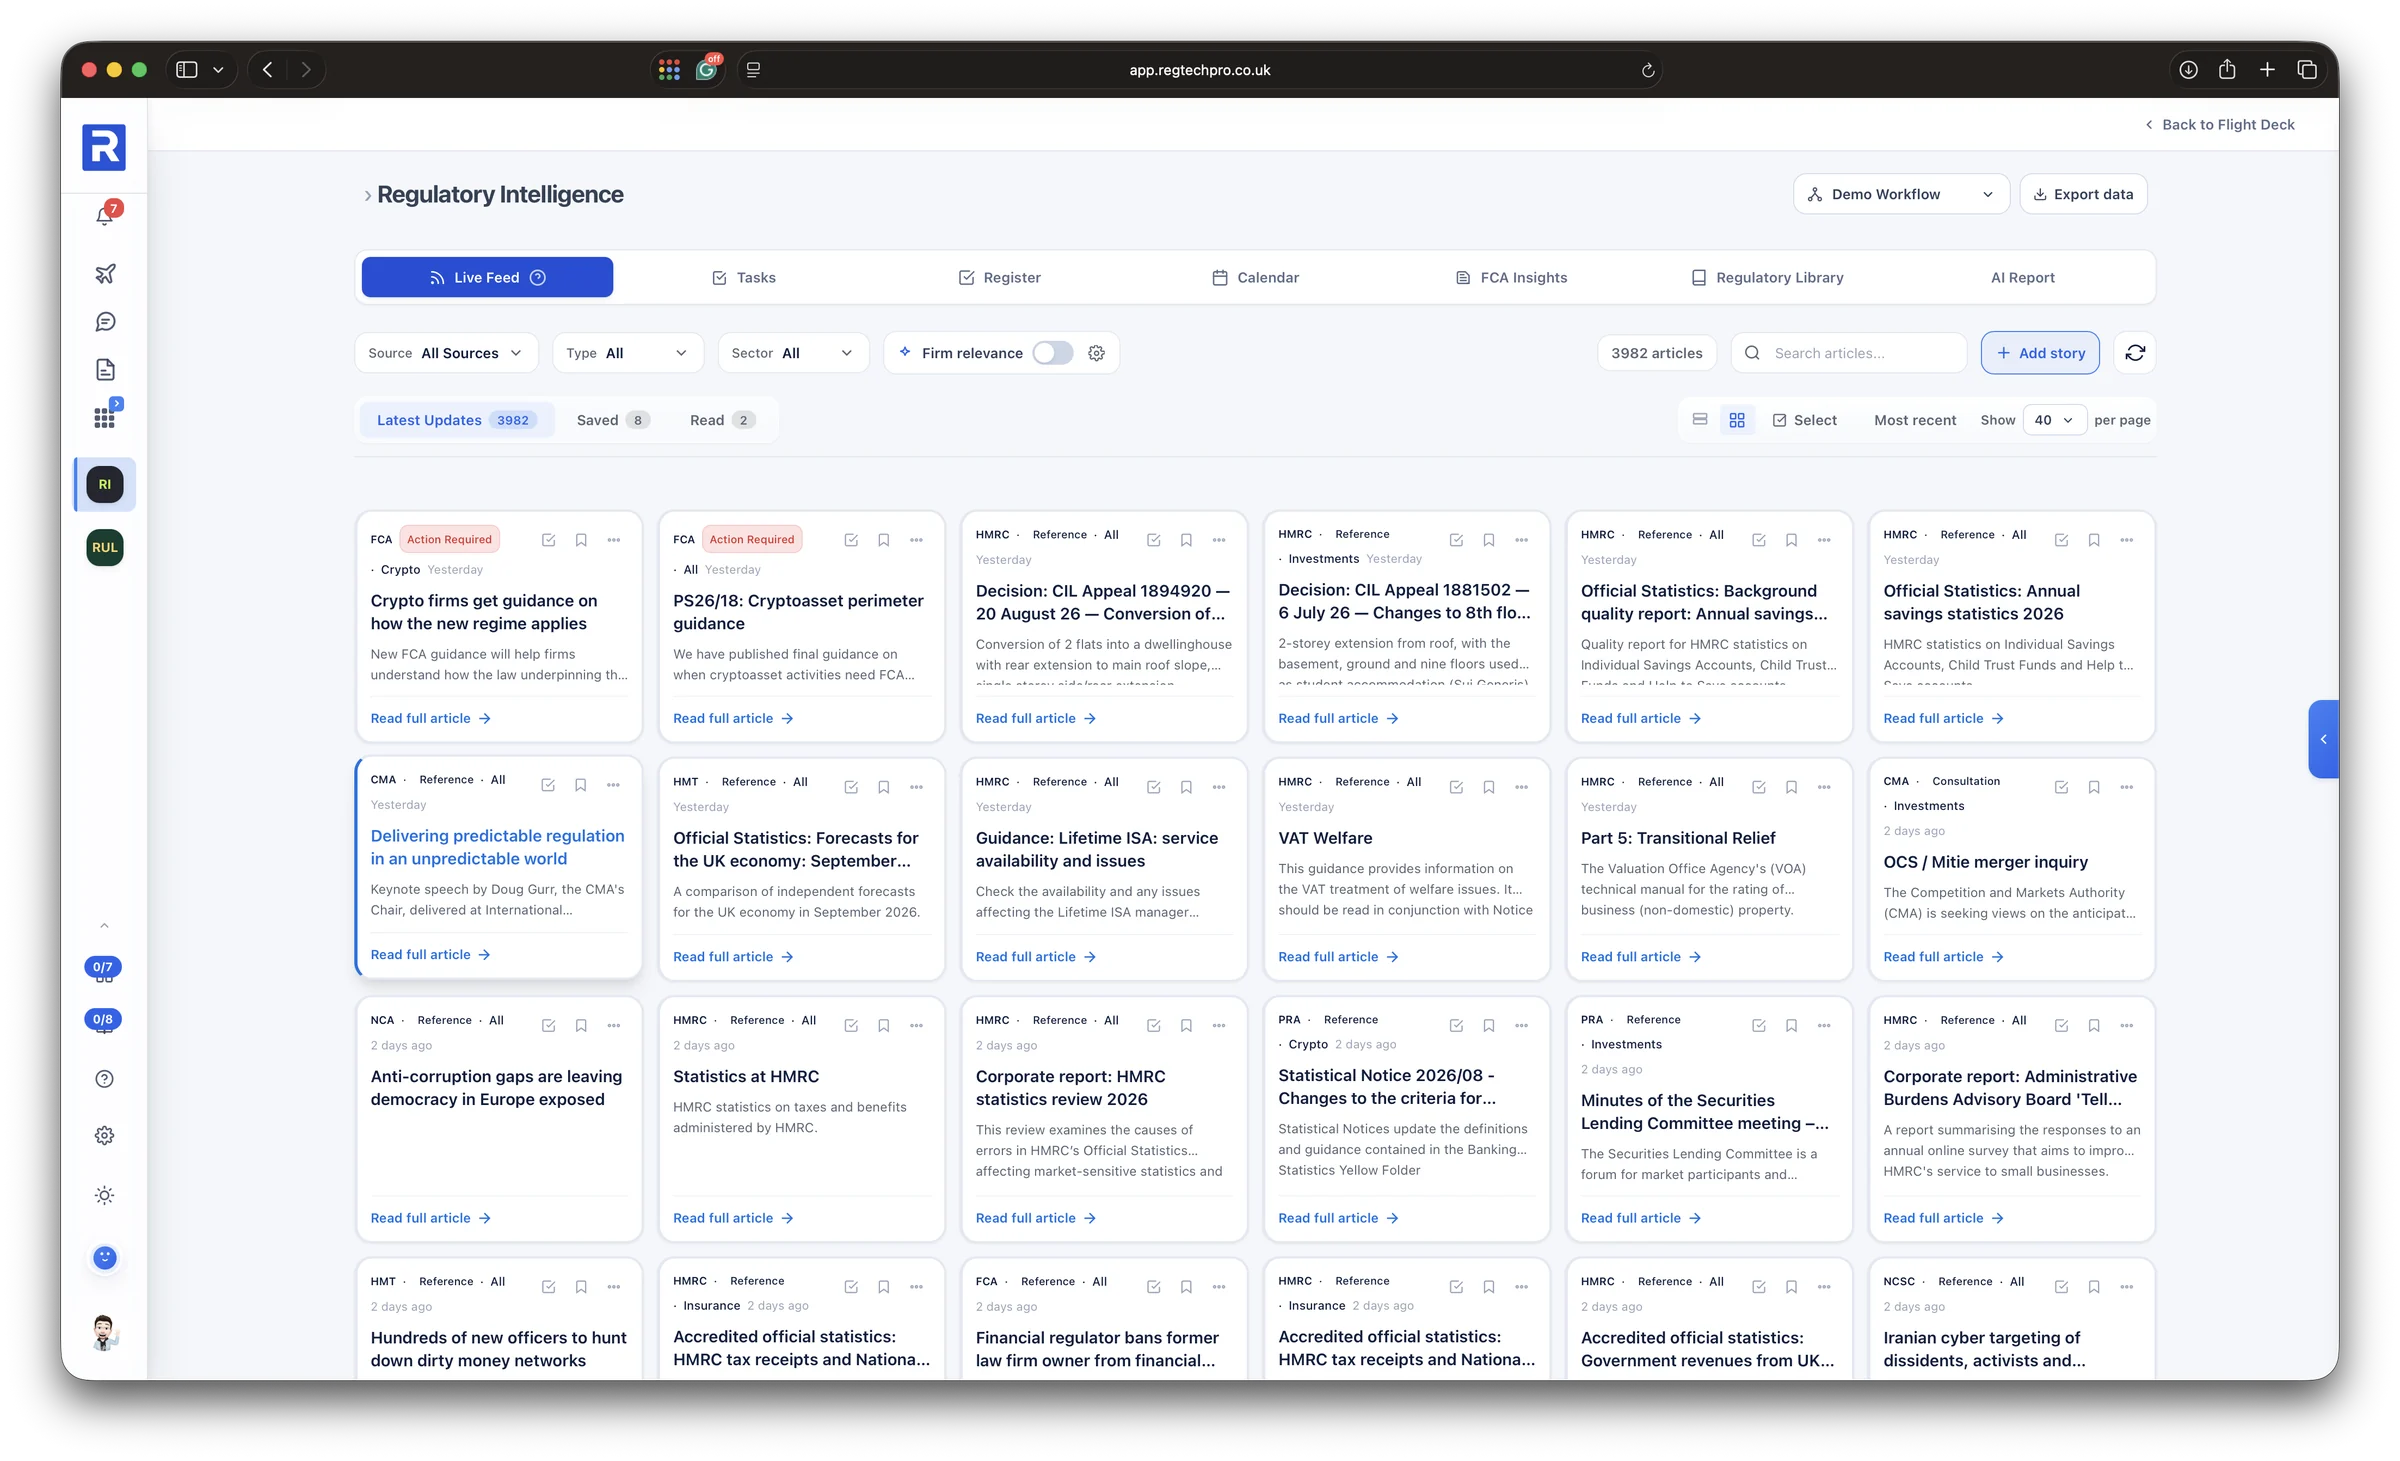The image size is (2400, 1461).
Task: Change Show 40 per page dropdown
Action: point(2054,420)
